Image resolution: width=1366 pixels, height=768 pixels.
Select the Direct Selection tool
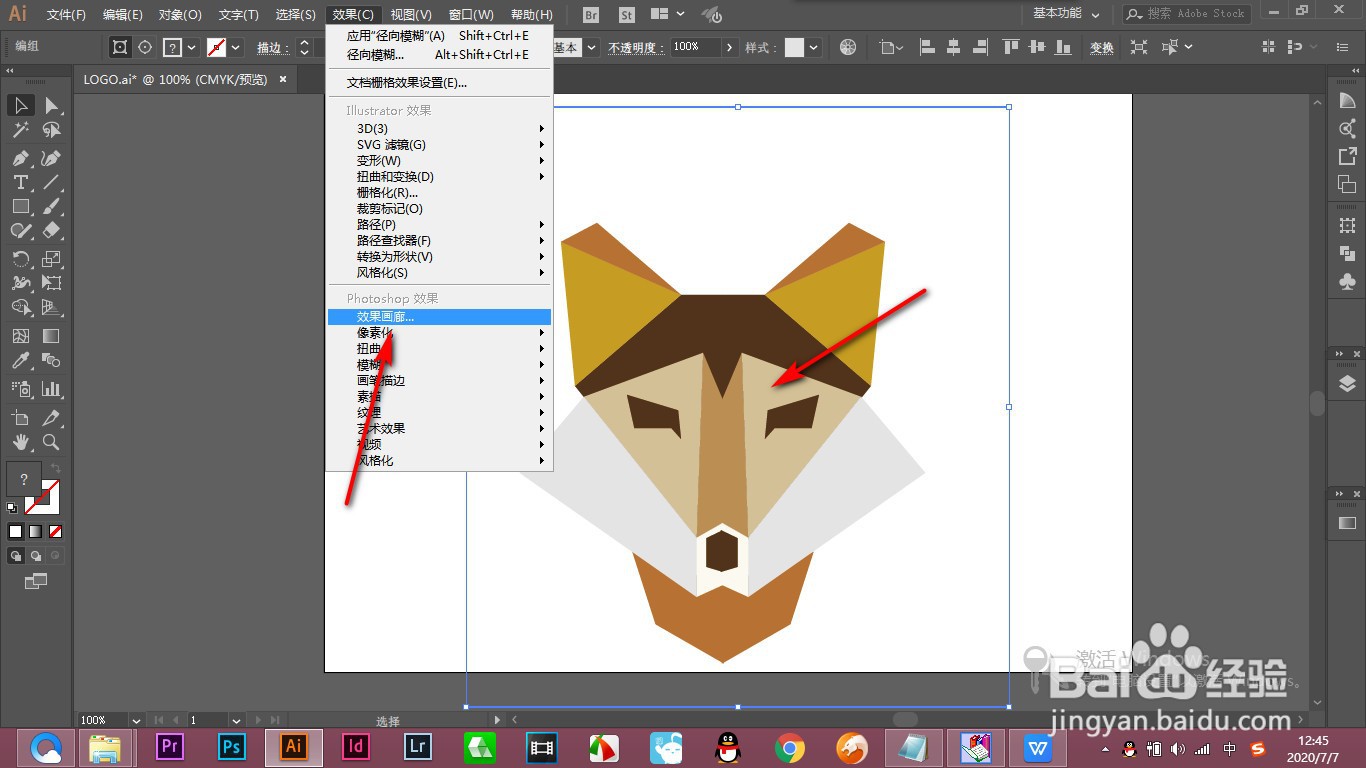[52, 105]
